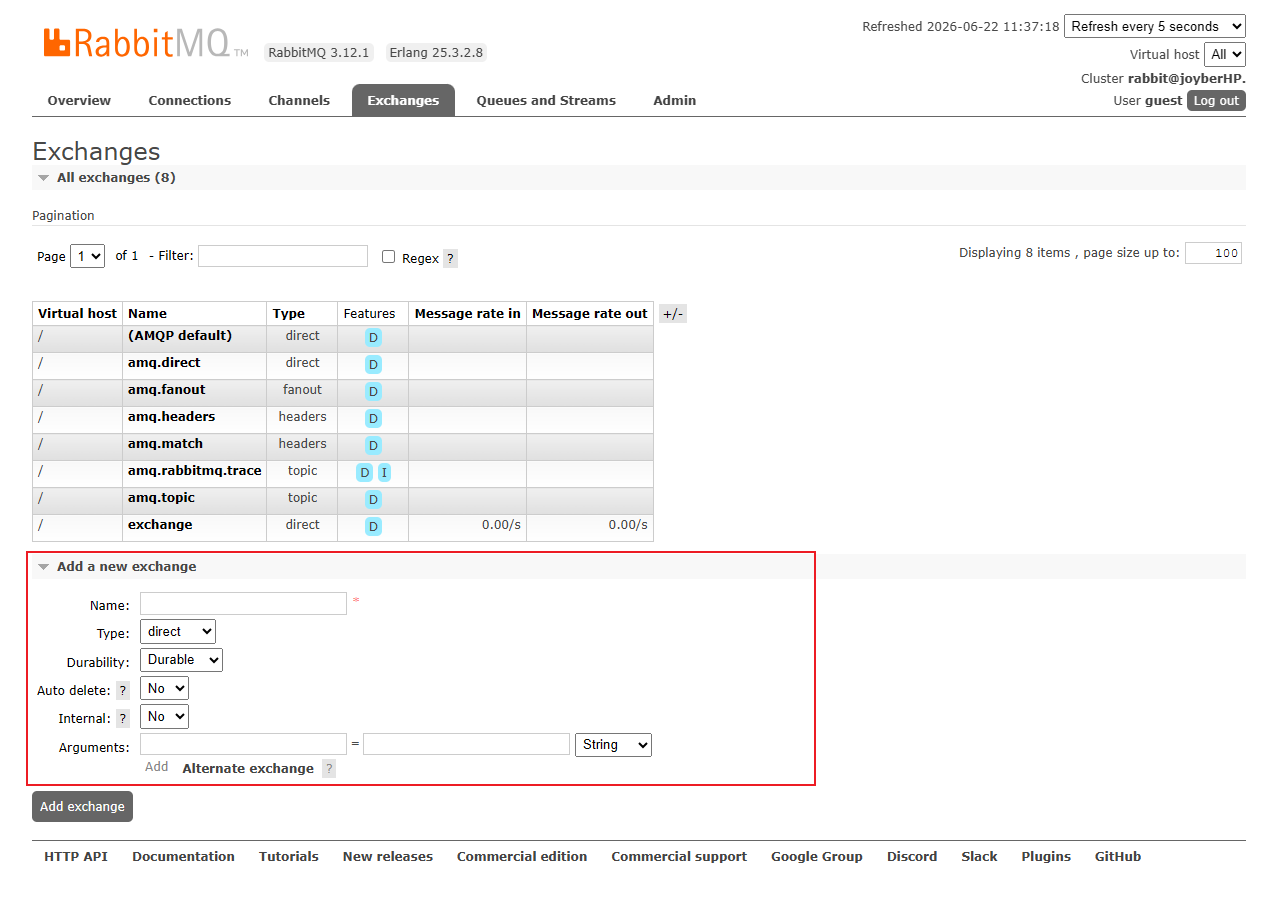Open the Google Group footer link
The height and width of the screenshot is (918, 1278).
[817, 856]
